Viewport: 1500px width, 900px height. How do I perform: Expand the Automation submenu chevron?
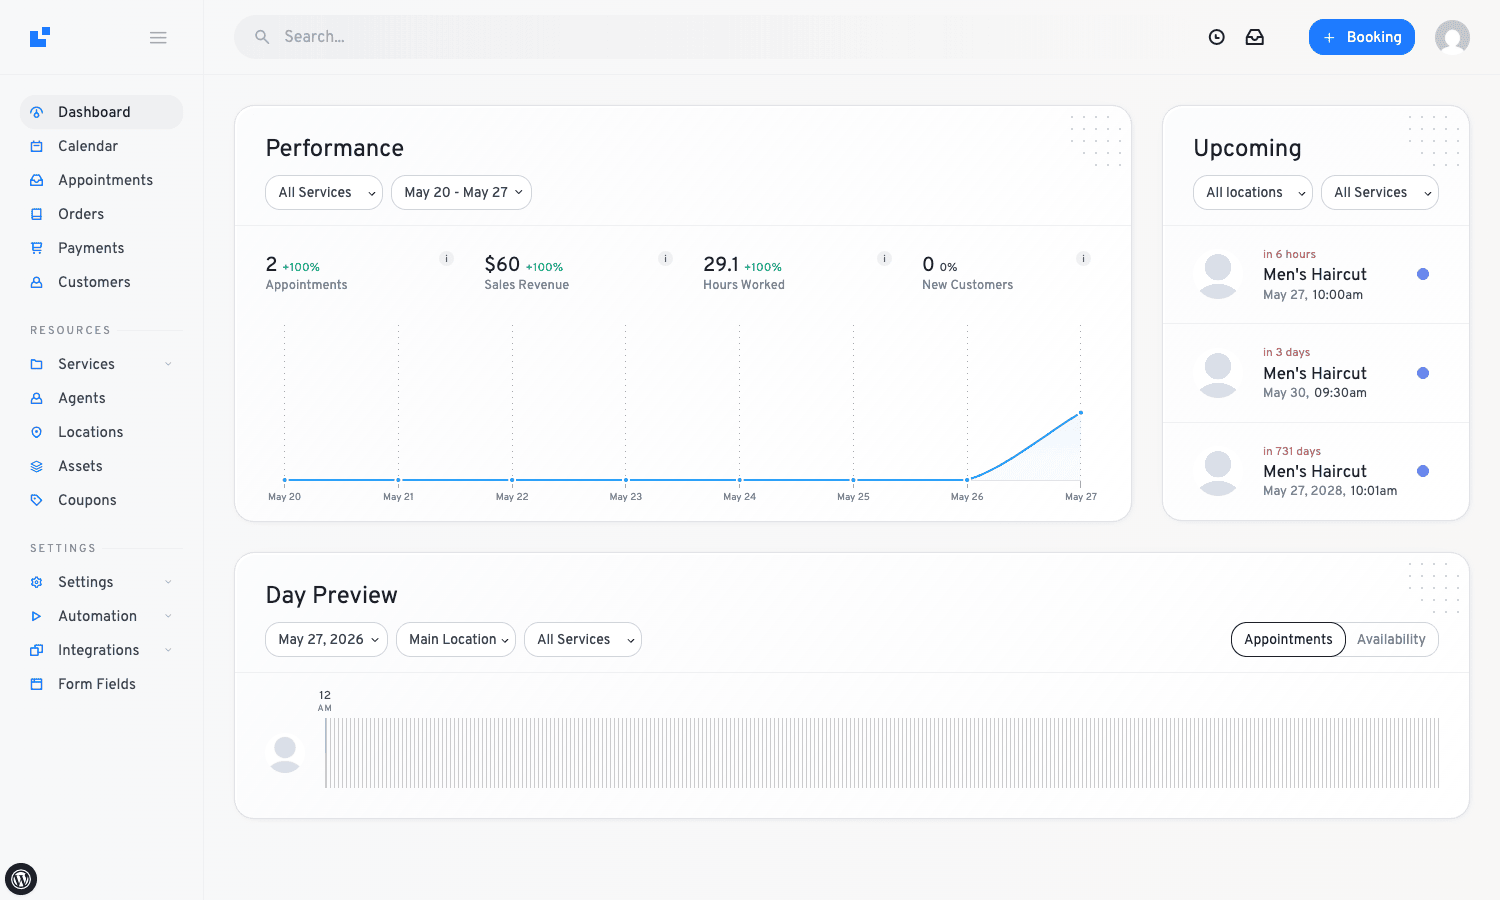pos(168,616)
